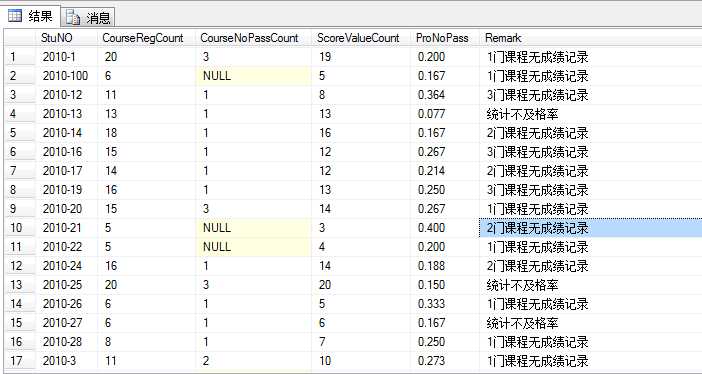Screen dimensions: 702x374
Task: Select the StuNO cell 2010-16
Action: click(x=67, y=152)
